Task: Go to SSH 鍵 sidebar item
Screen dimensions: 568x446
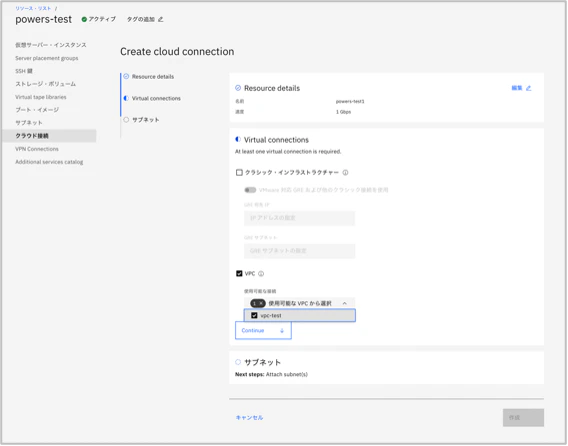Action: [24, 71]
